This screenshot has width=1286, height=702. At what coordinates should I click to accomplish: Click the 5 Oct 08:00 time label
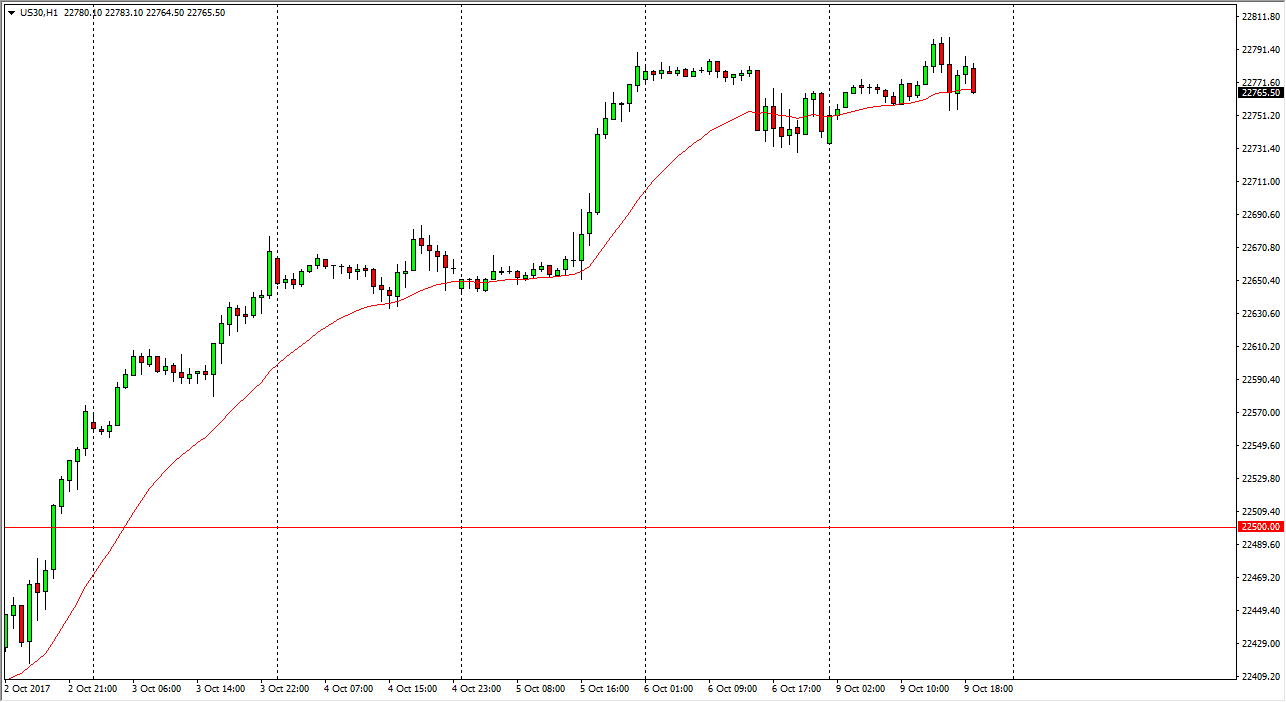point(541,689)
